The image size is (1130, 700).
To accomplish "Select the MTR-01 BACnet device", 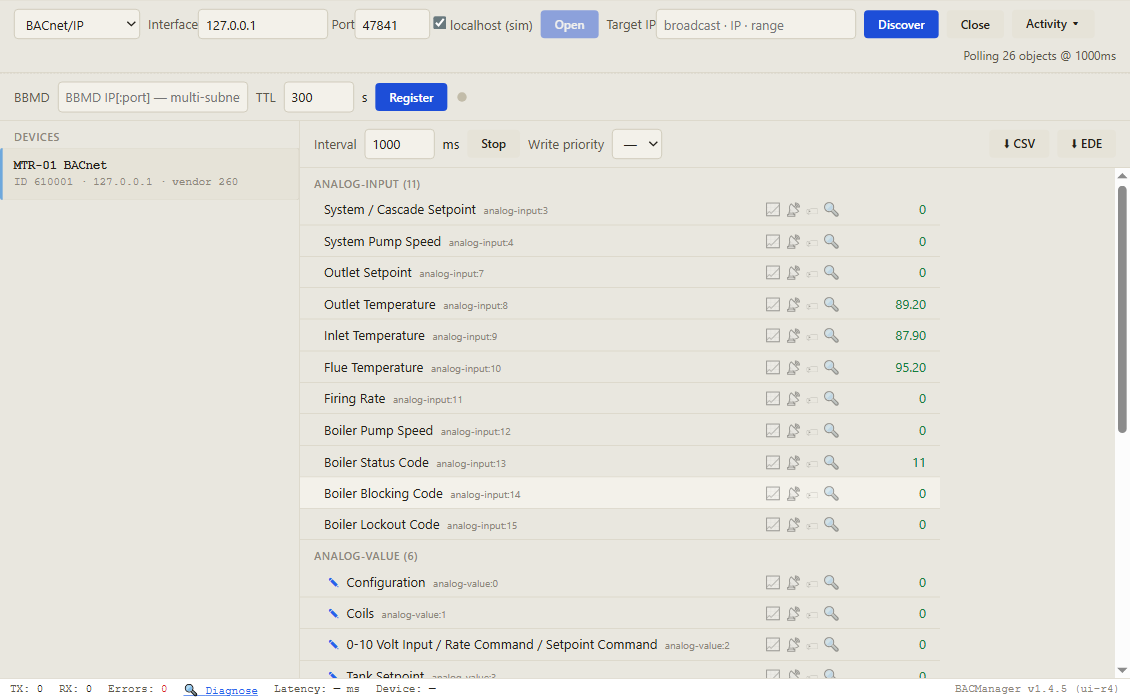I will (150, 174).
